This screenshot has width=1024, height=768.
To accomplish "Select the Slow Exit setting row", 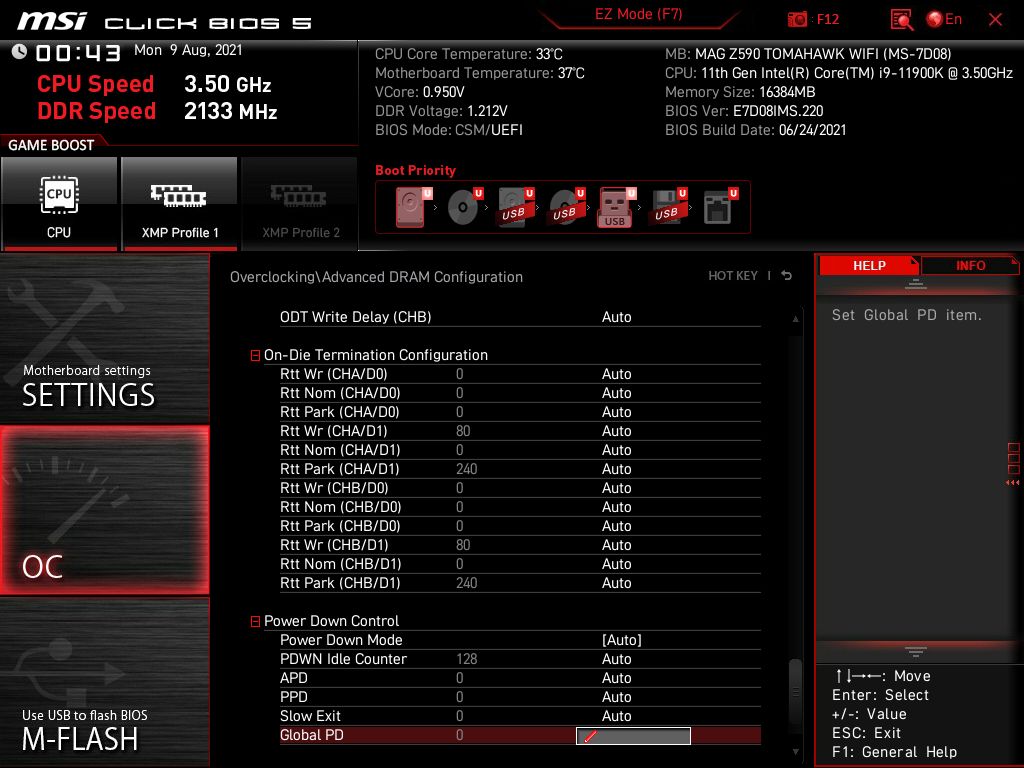I will 520,716.
